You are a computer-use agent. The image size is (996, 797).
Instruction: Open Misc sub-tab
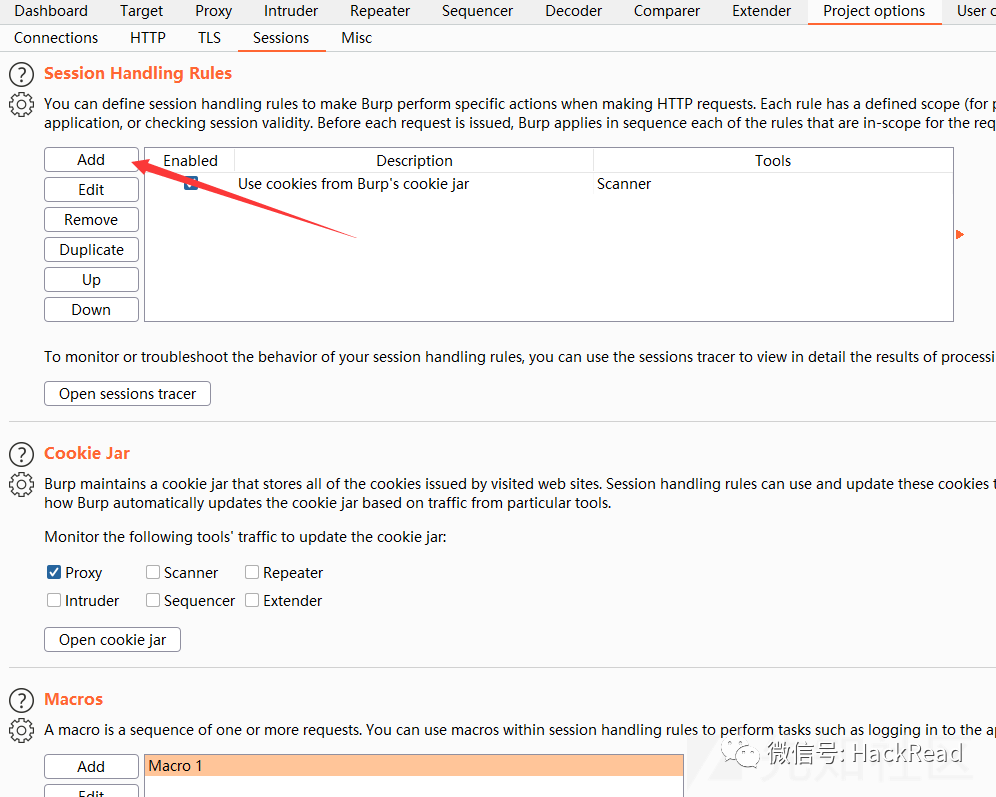point(356,38)
